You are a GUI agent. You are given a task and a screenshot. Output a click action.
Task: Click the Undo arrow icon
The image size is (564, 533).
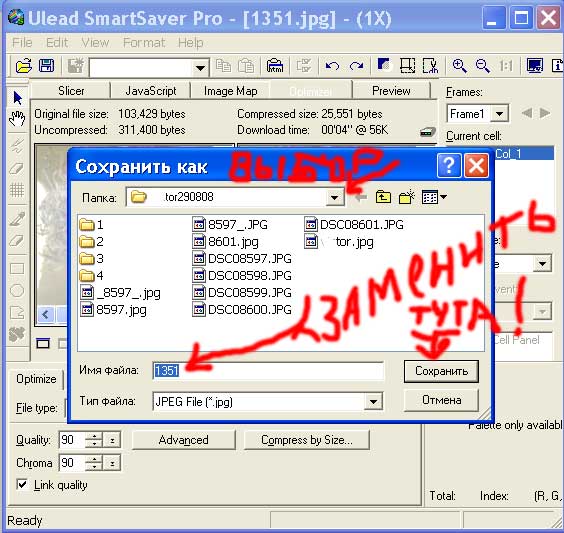coord(332,66)
